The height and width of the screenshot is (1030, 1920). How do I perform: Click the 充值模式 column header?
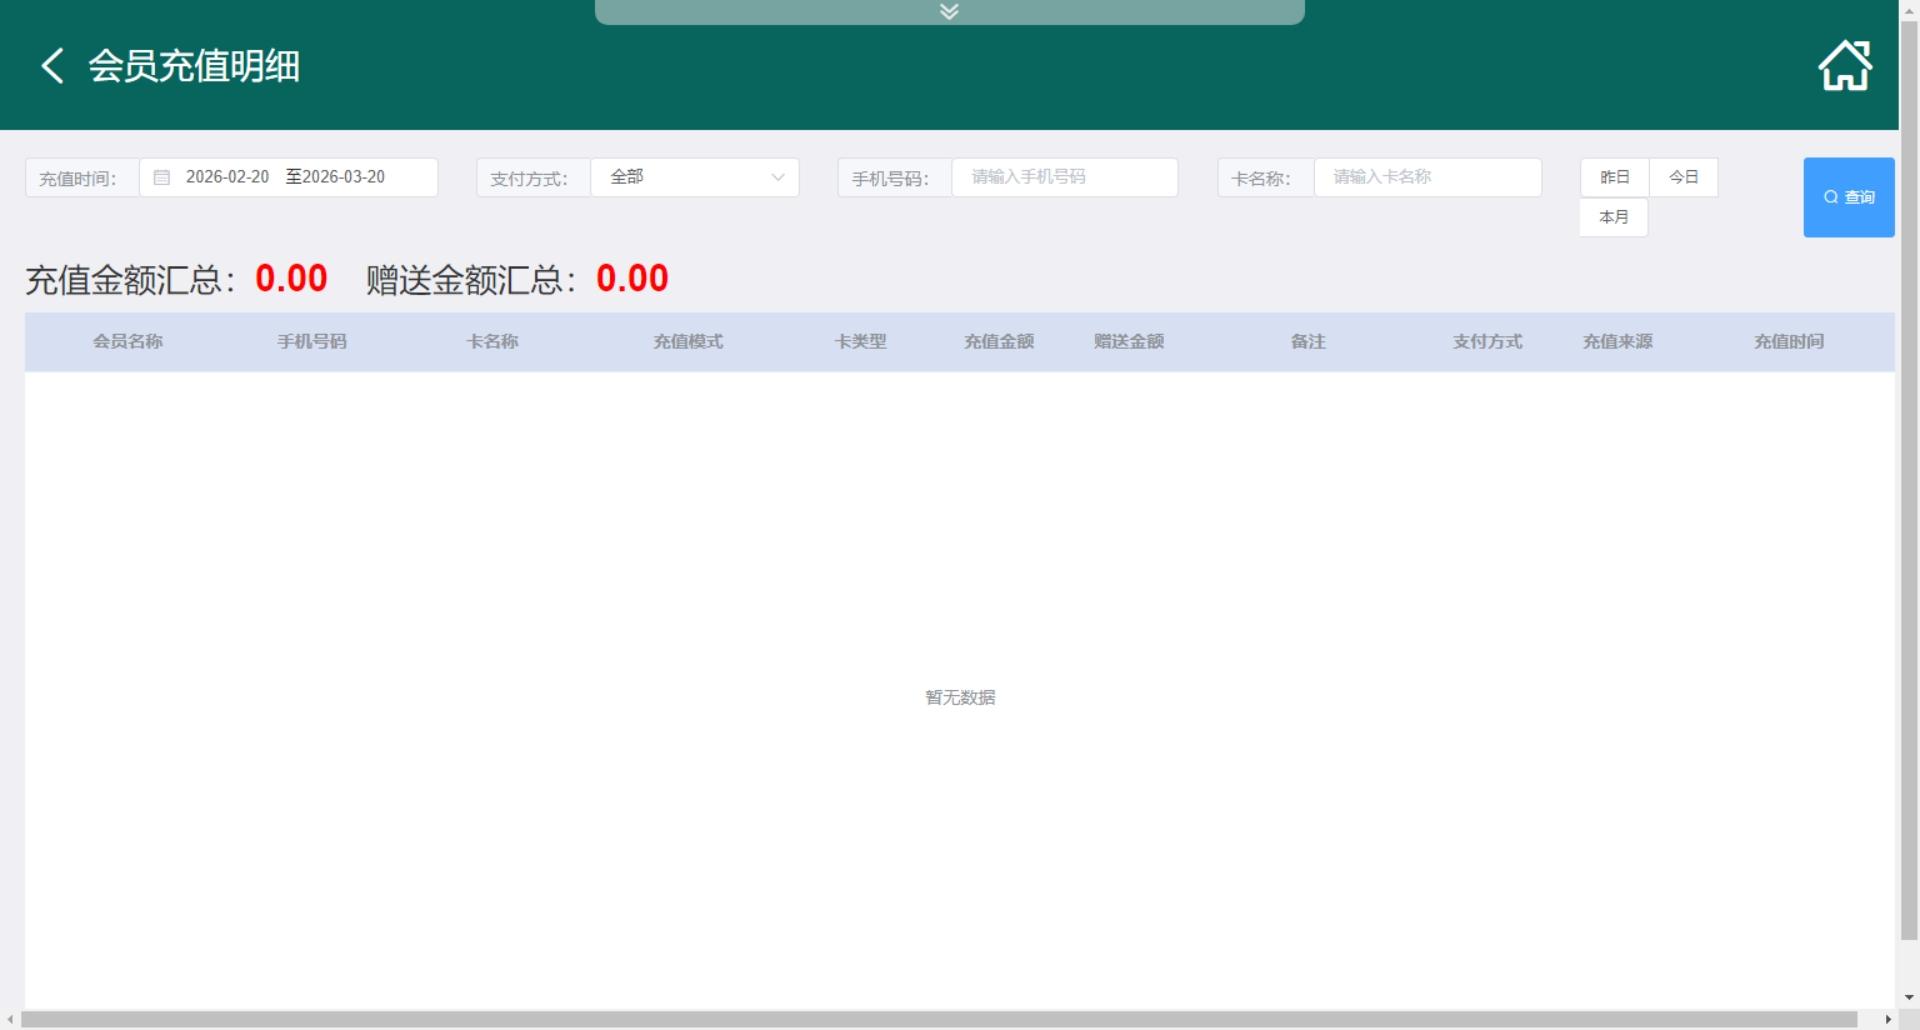pyautogui.click(x=688, y=342)
